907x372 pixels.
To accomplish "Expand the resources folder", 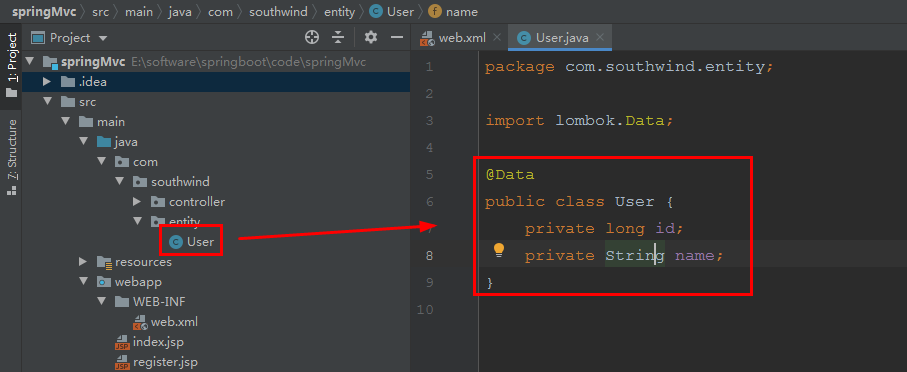I will coord(84,262).
